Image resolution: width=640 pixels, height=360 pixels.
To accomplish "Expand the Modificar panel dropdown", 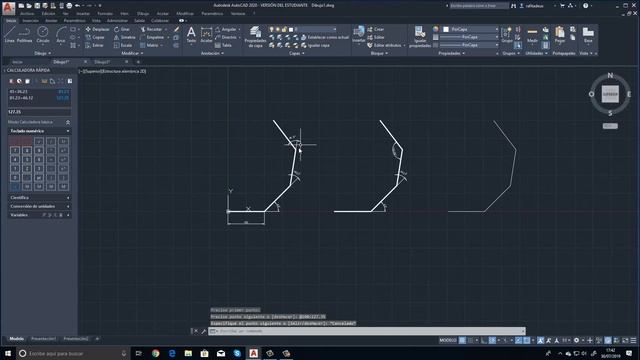I will pyautogui.click(x=132, y=53).
